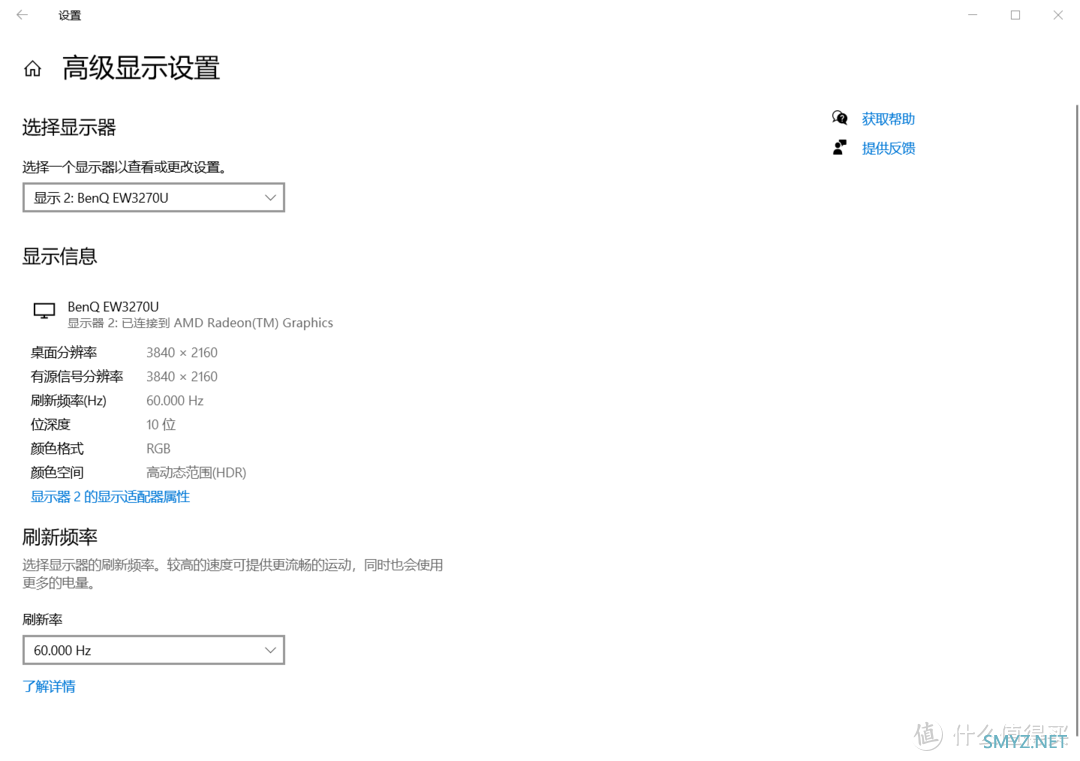Click the 颜色格式 label
Viewport: 1080px width, 761px height.
(x=57, y=449)
